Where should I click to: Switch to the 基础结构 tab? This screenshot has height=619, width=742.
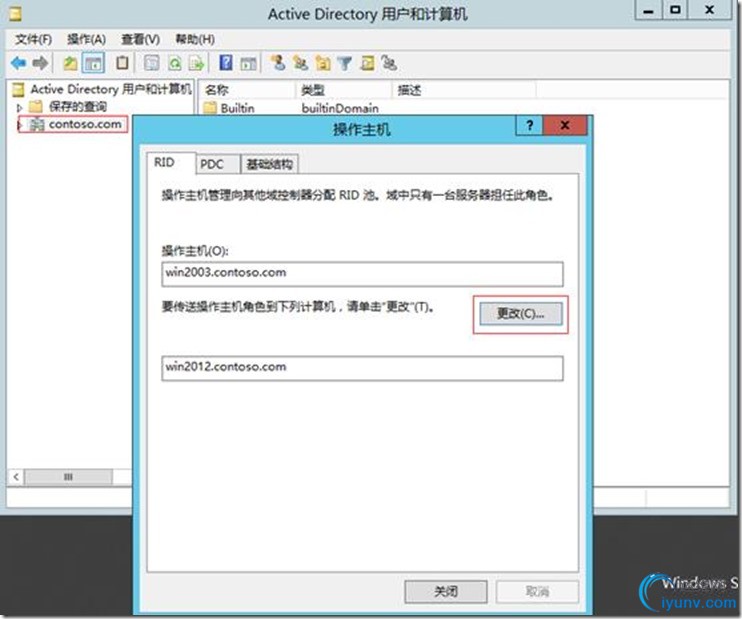pos(269,164)
